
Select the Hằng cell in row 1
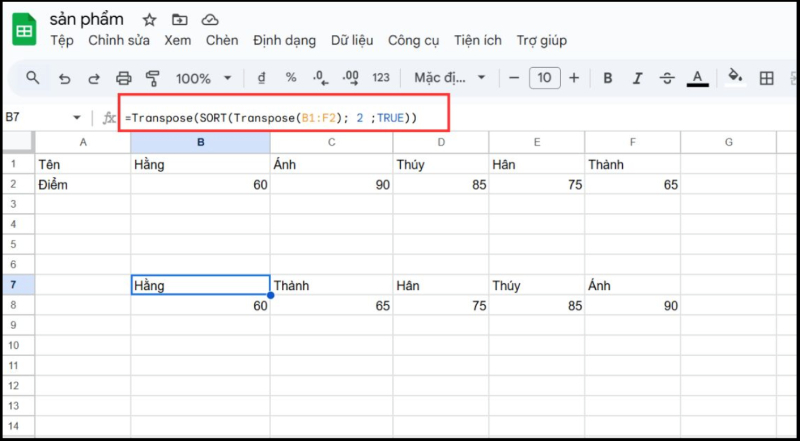click(201, 164)
